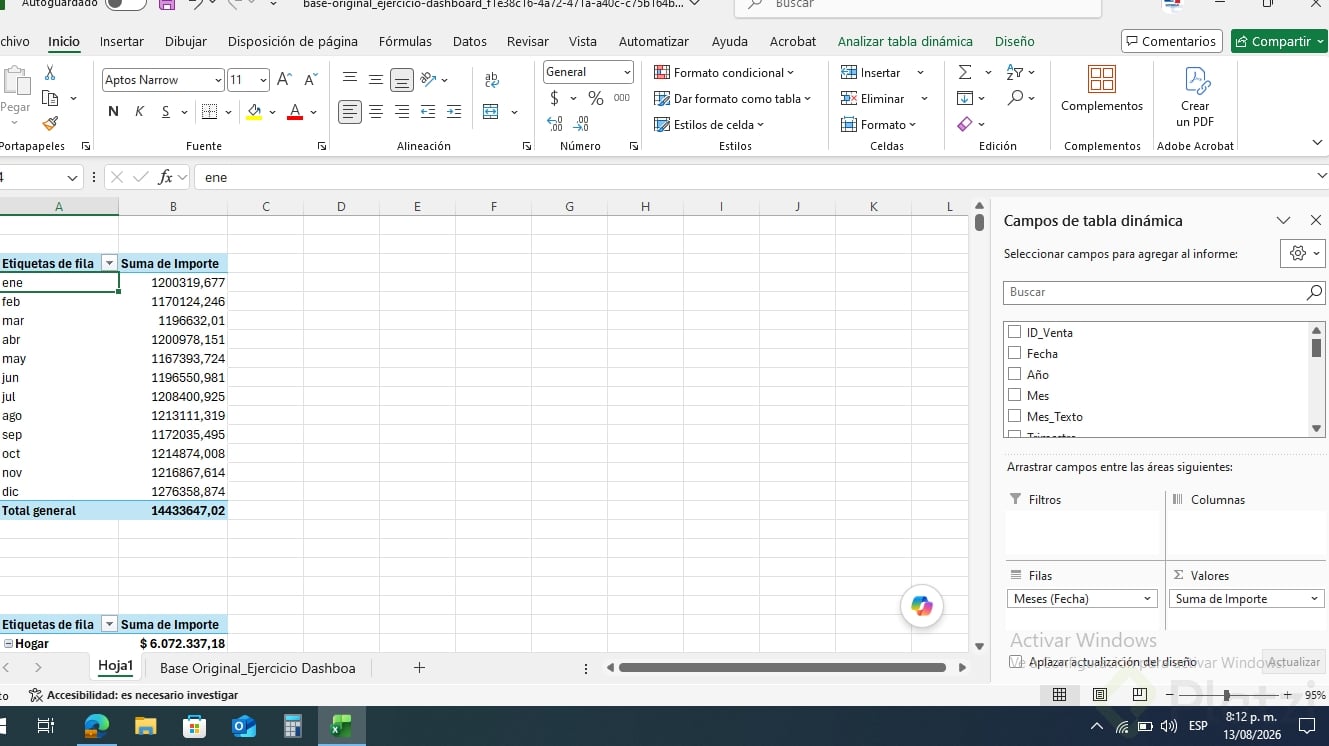Viewport: 1329px width, 746px height.
Task: Click the cell borders icon
Action: 209,112
